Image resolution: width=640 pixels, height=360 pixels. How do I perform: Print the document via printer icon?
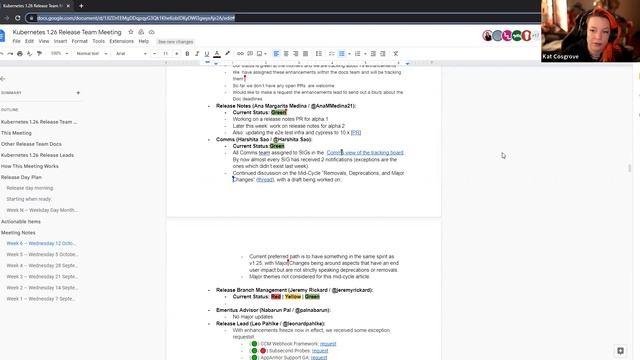[20, 53]
